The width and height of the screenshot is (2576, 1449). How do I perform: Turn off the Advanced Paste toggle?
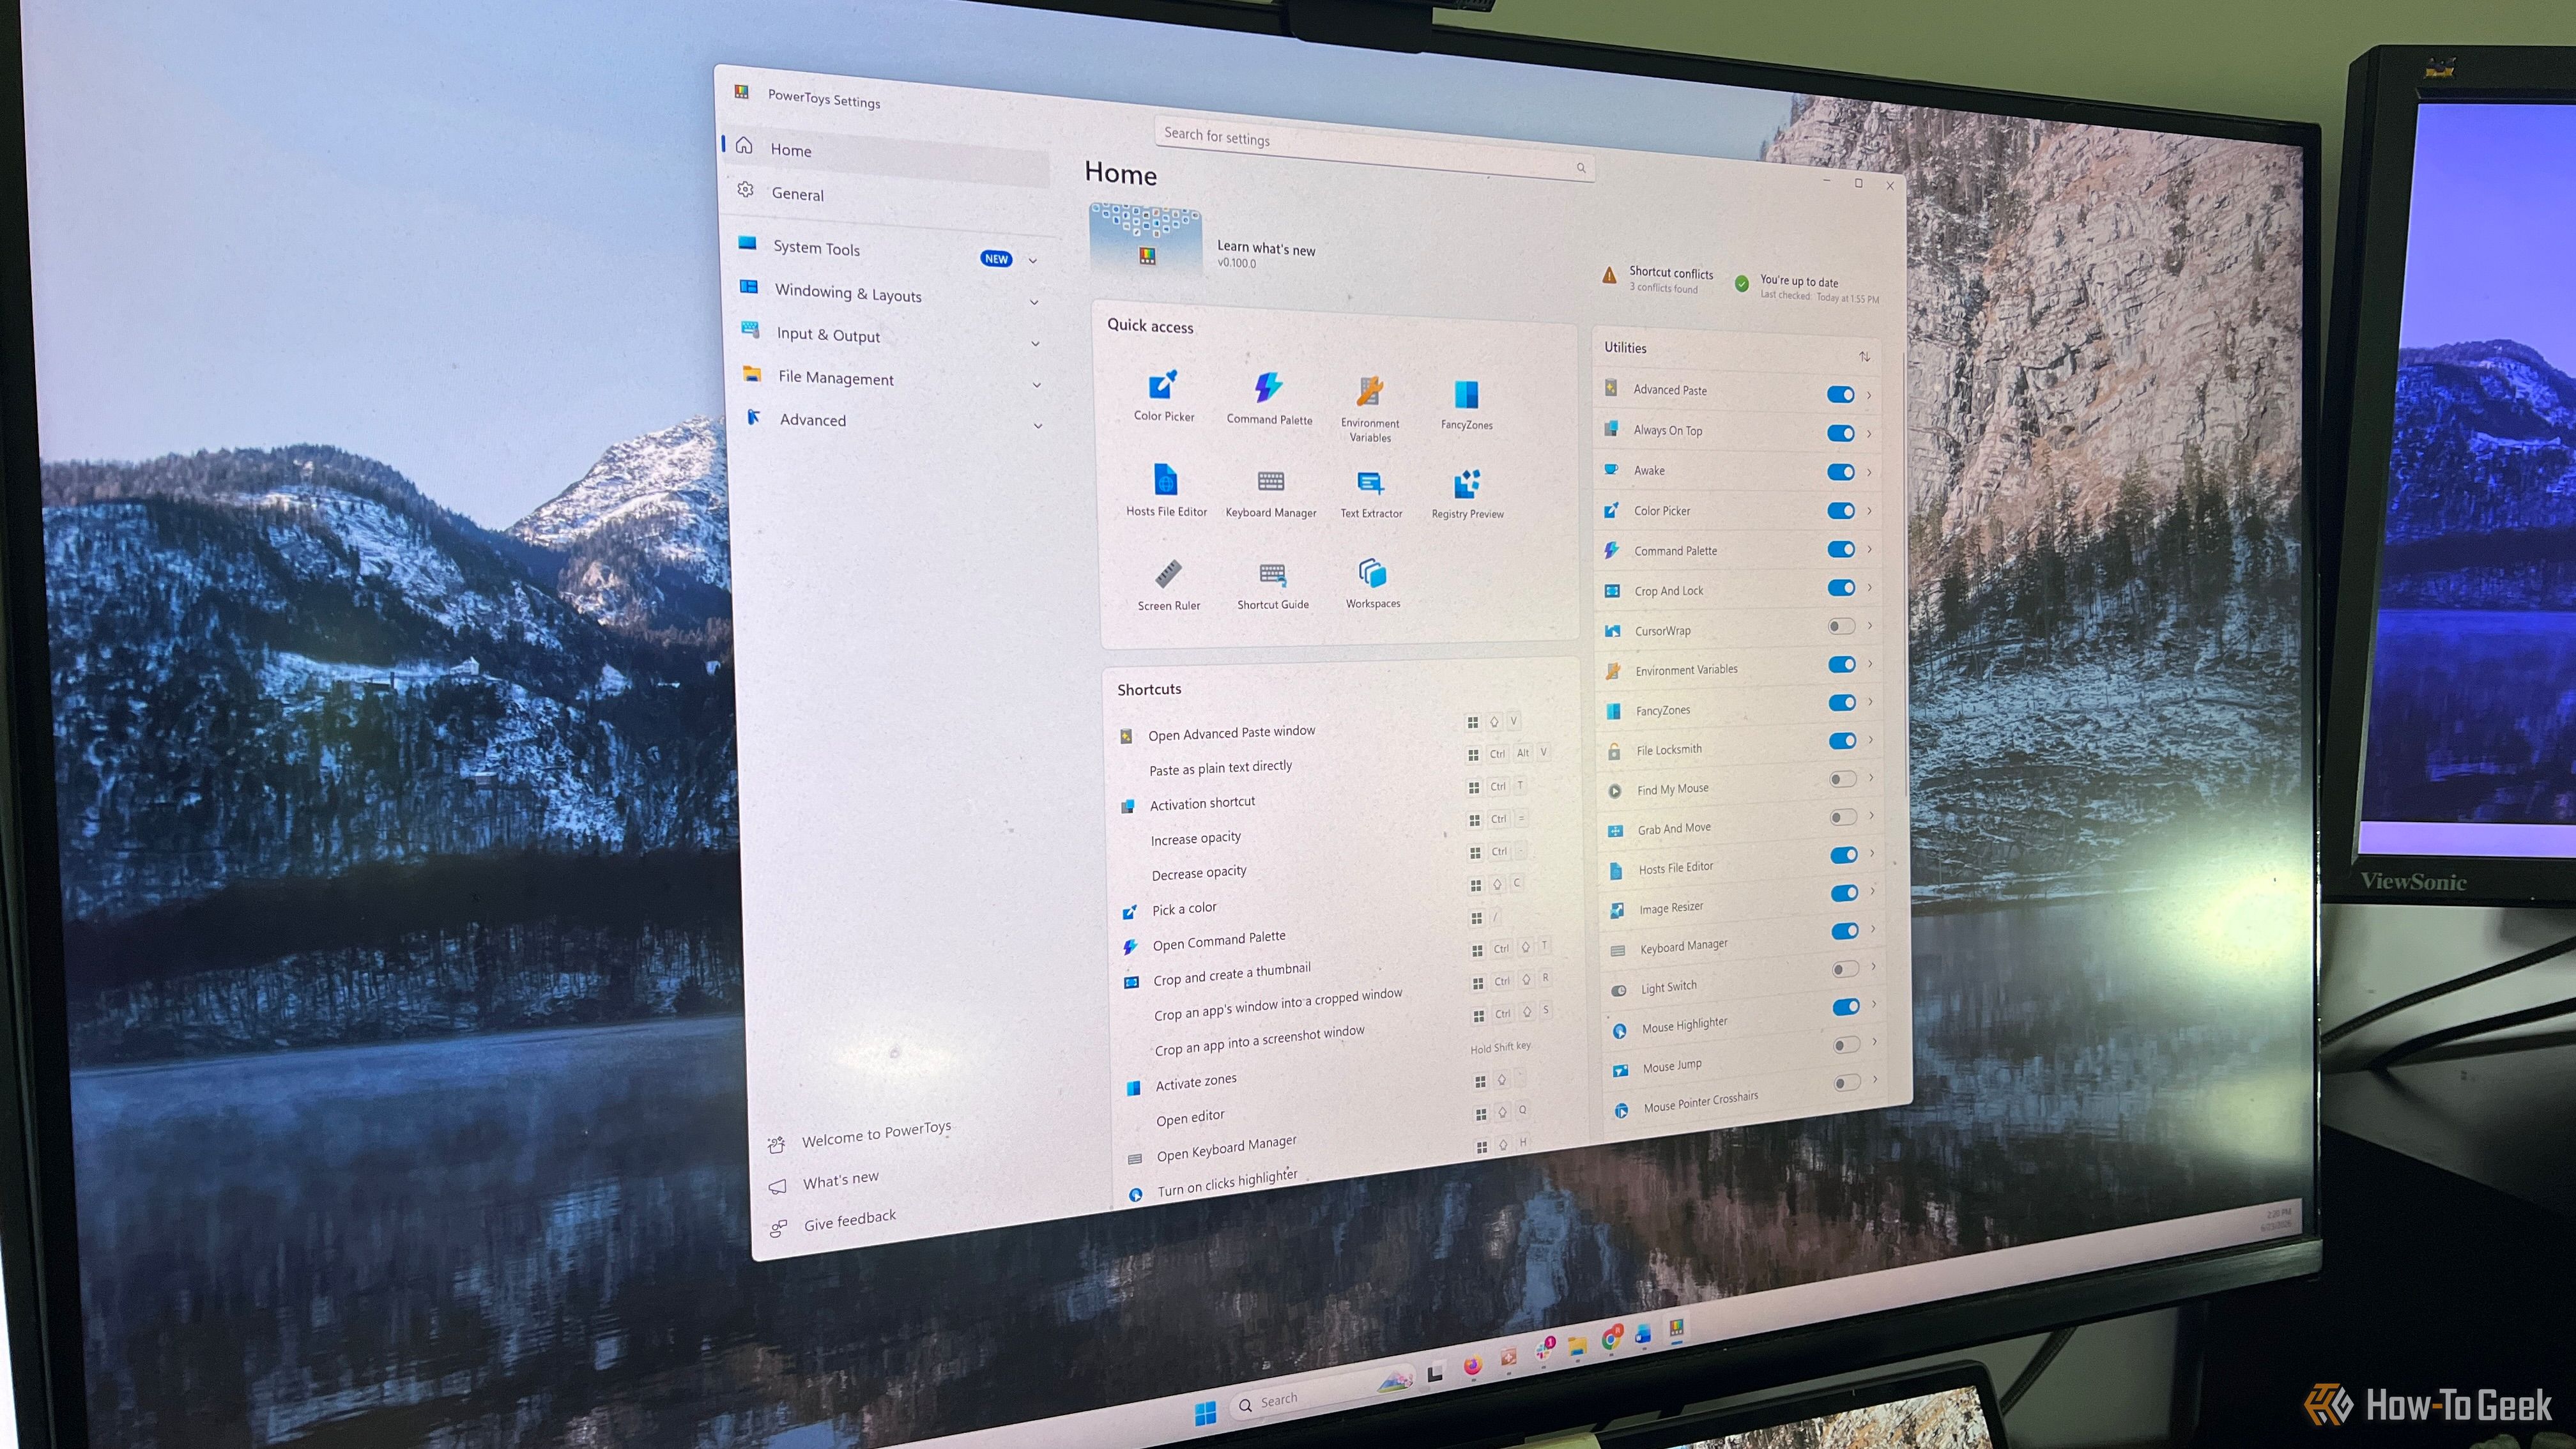coord(1840,395)
